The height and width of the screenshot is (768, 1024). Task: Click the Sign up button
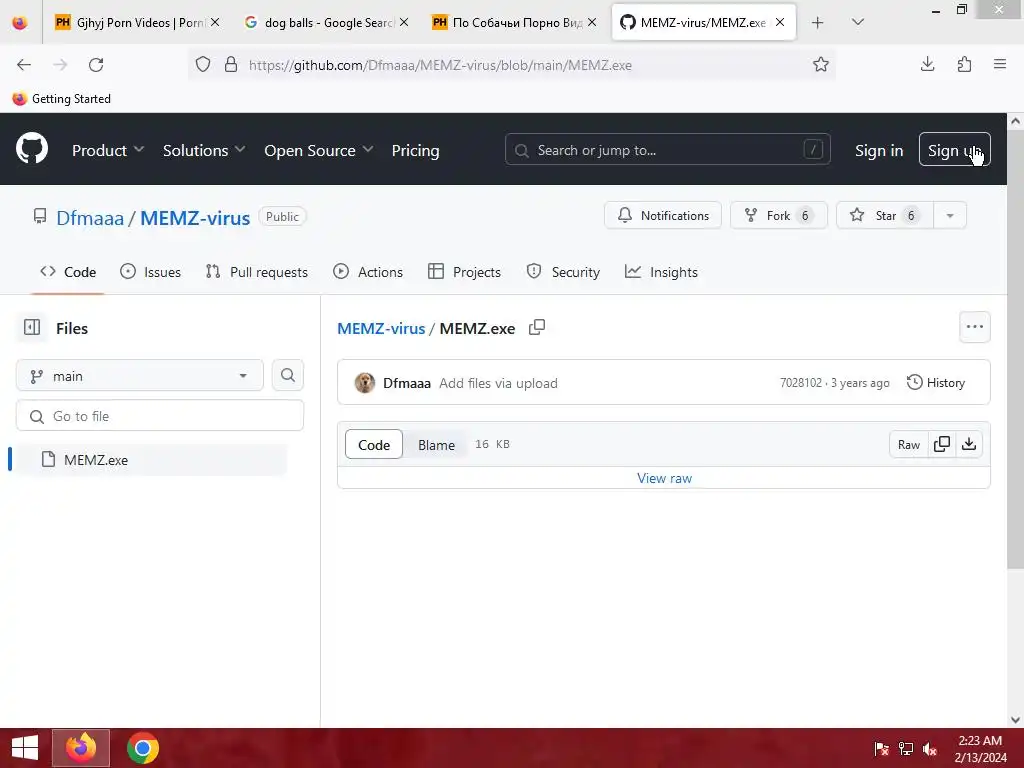pyautogui.click(x=954, y=150)
